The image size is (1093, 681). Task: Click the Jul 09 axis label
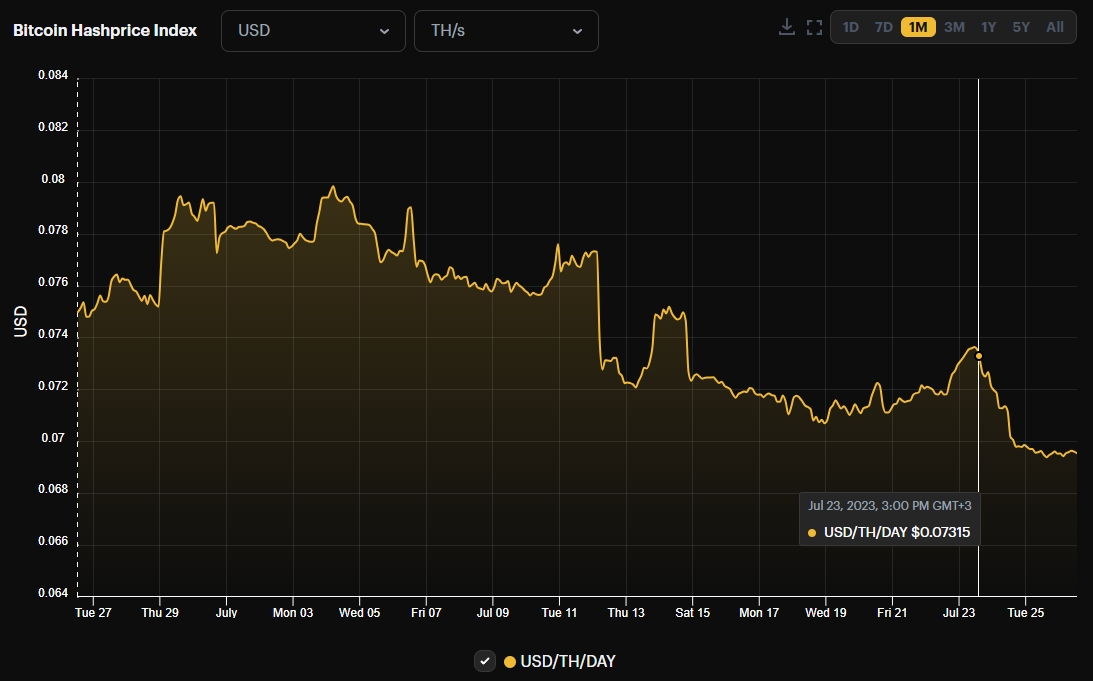[x=493, y=613]
